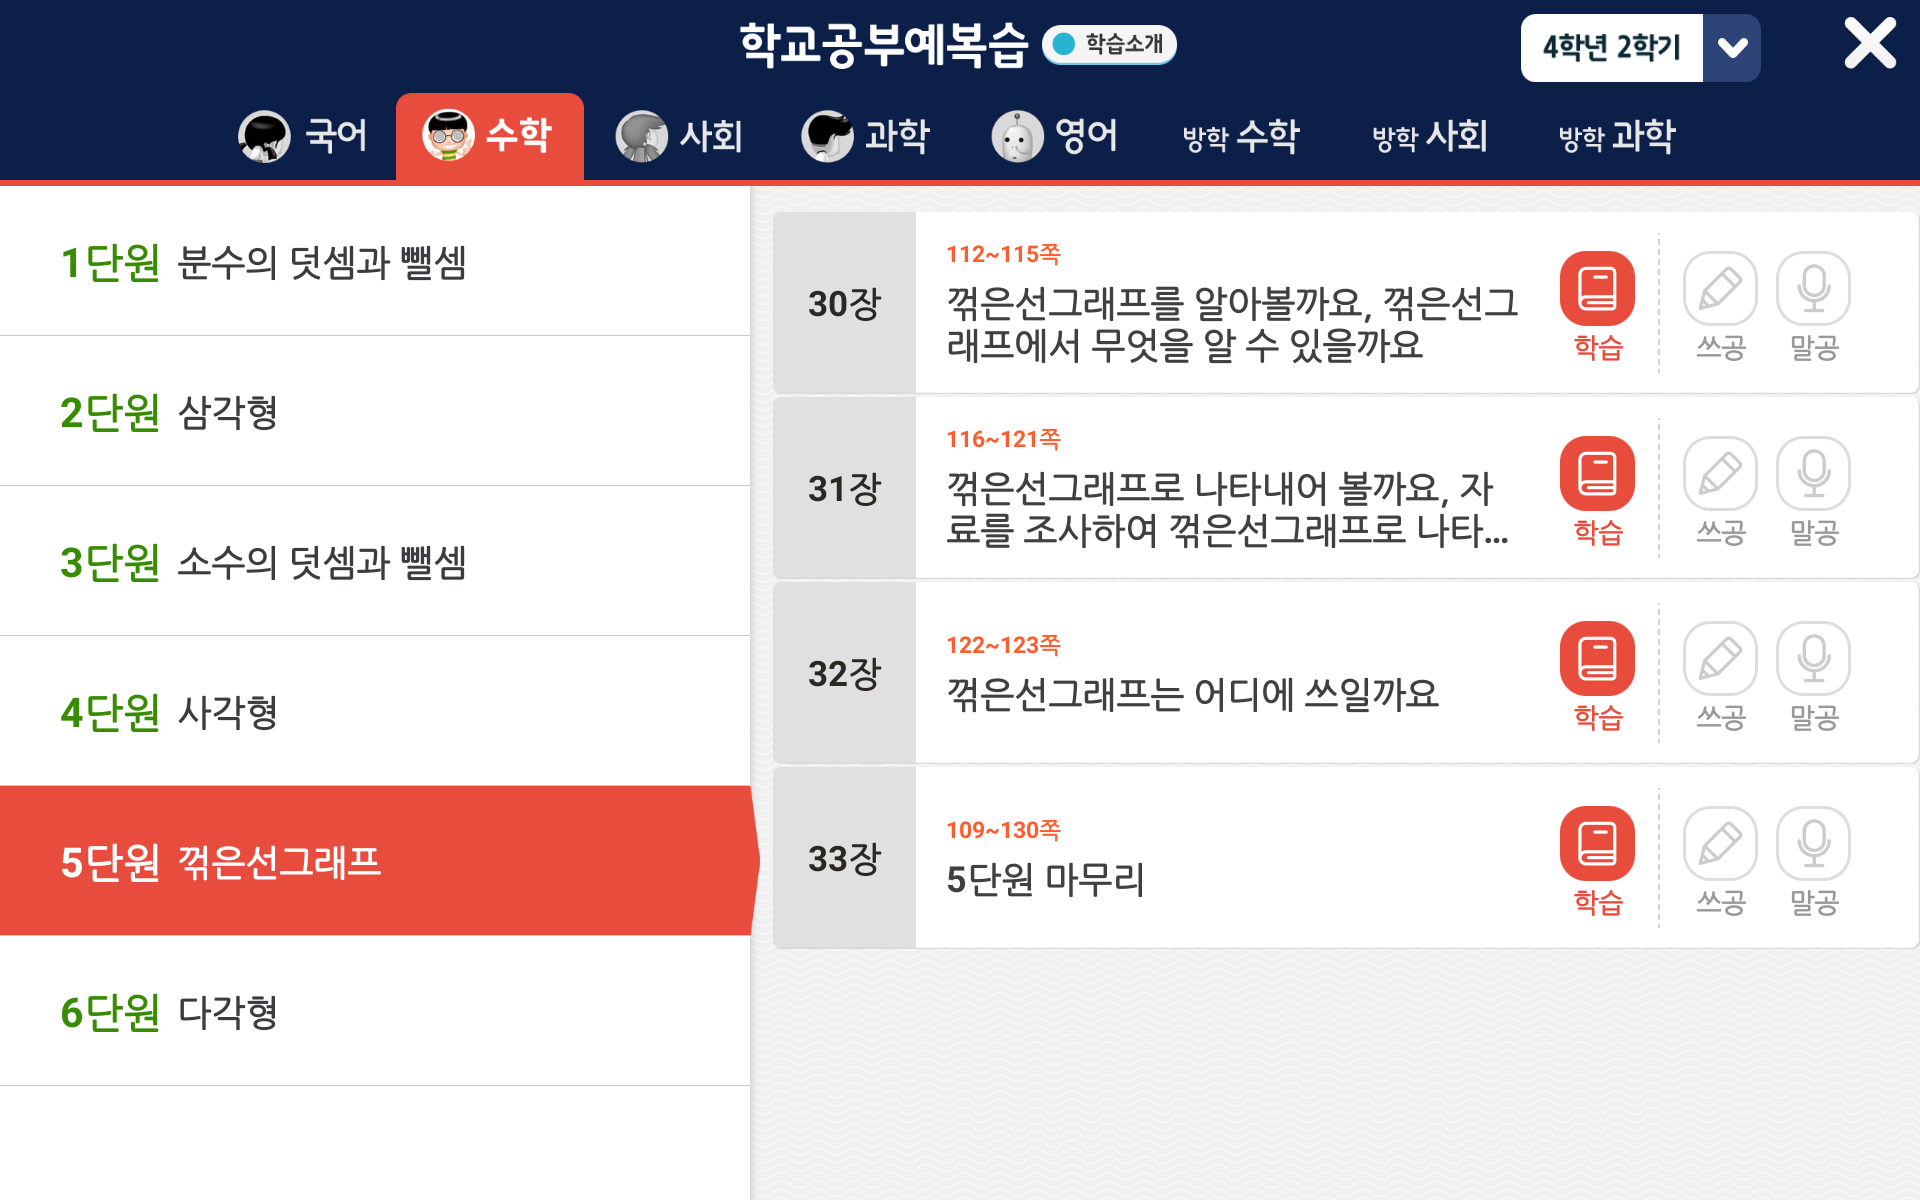Open the 4학년 2학기 selection box
Image resolution: width=1920 pixels, height=1200 pixels.
pos(1611,48)
